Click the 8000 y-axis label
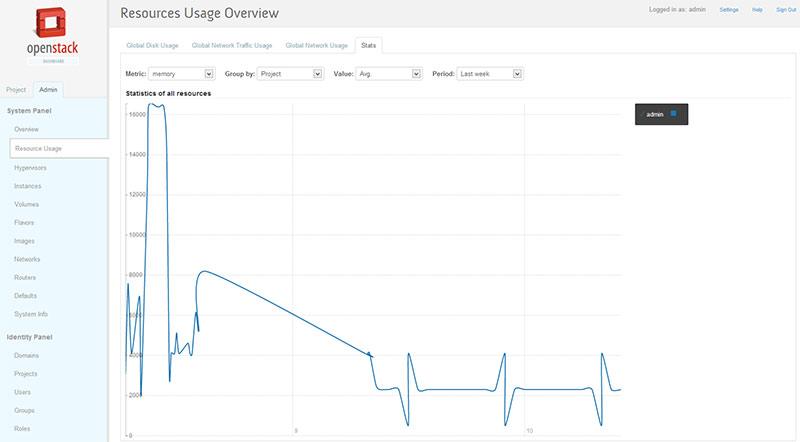800x442 pixels. point(137,275)
